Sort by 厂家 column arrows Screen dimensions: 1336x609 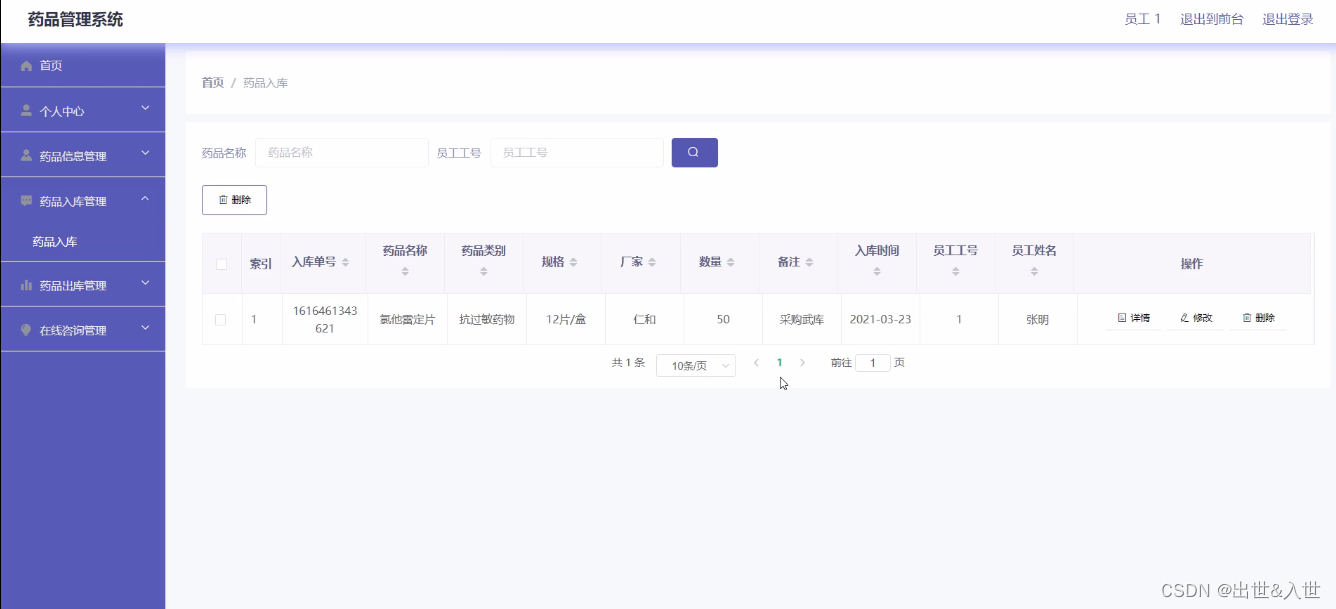coord(652,262)
